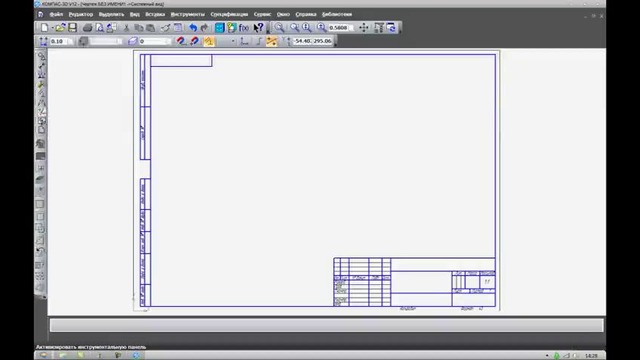Print the document with the printer icon
This screenshot has height=360, width=640.
pos(87,28)
